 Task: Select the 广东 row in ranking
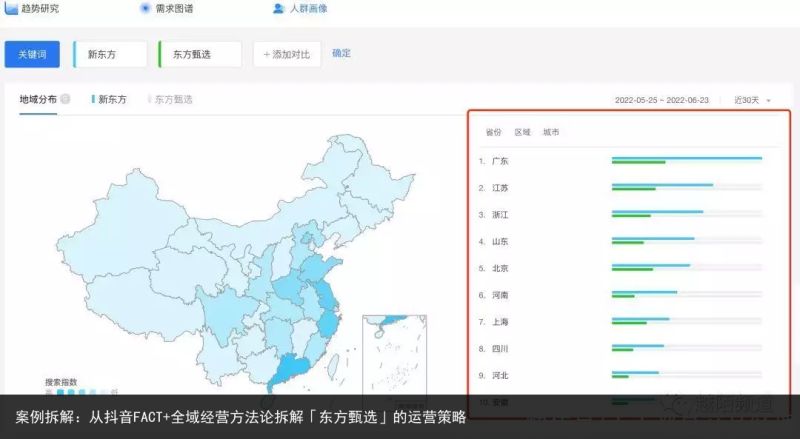[620, 161]
